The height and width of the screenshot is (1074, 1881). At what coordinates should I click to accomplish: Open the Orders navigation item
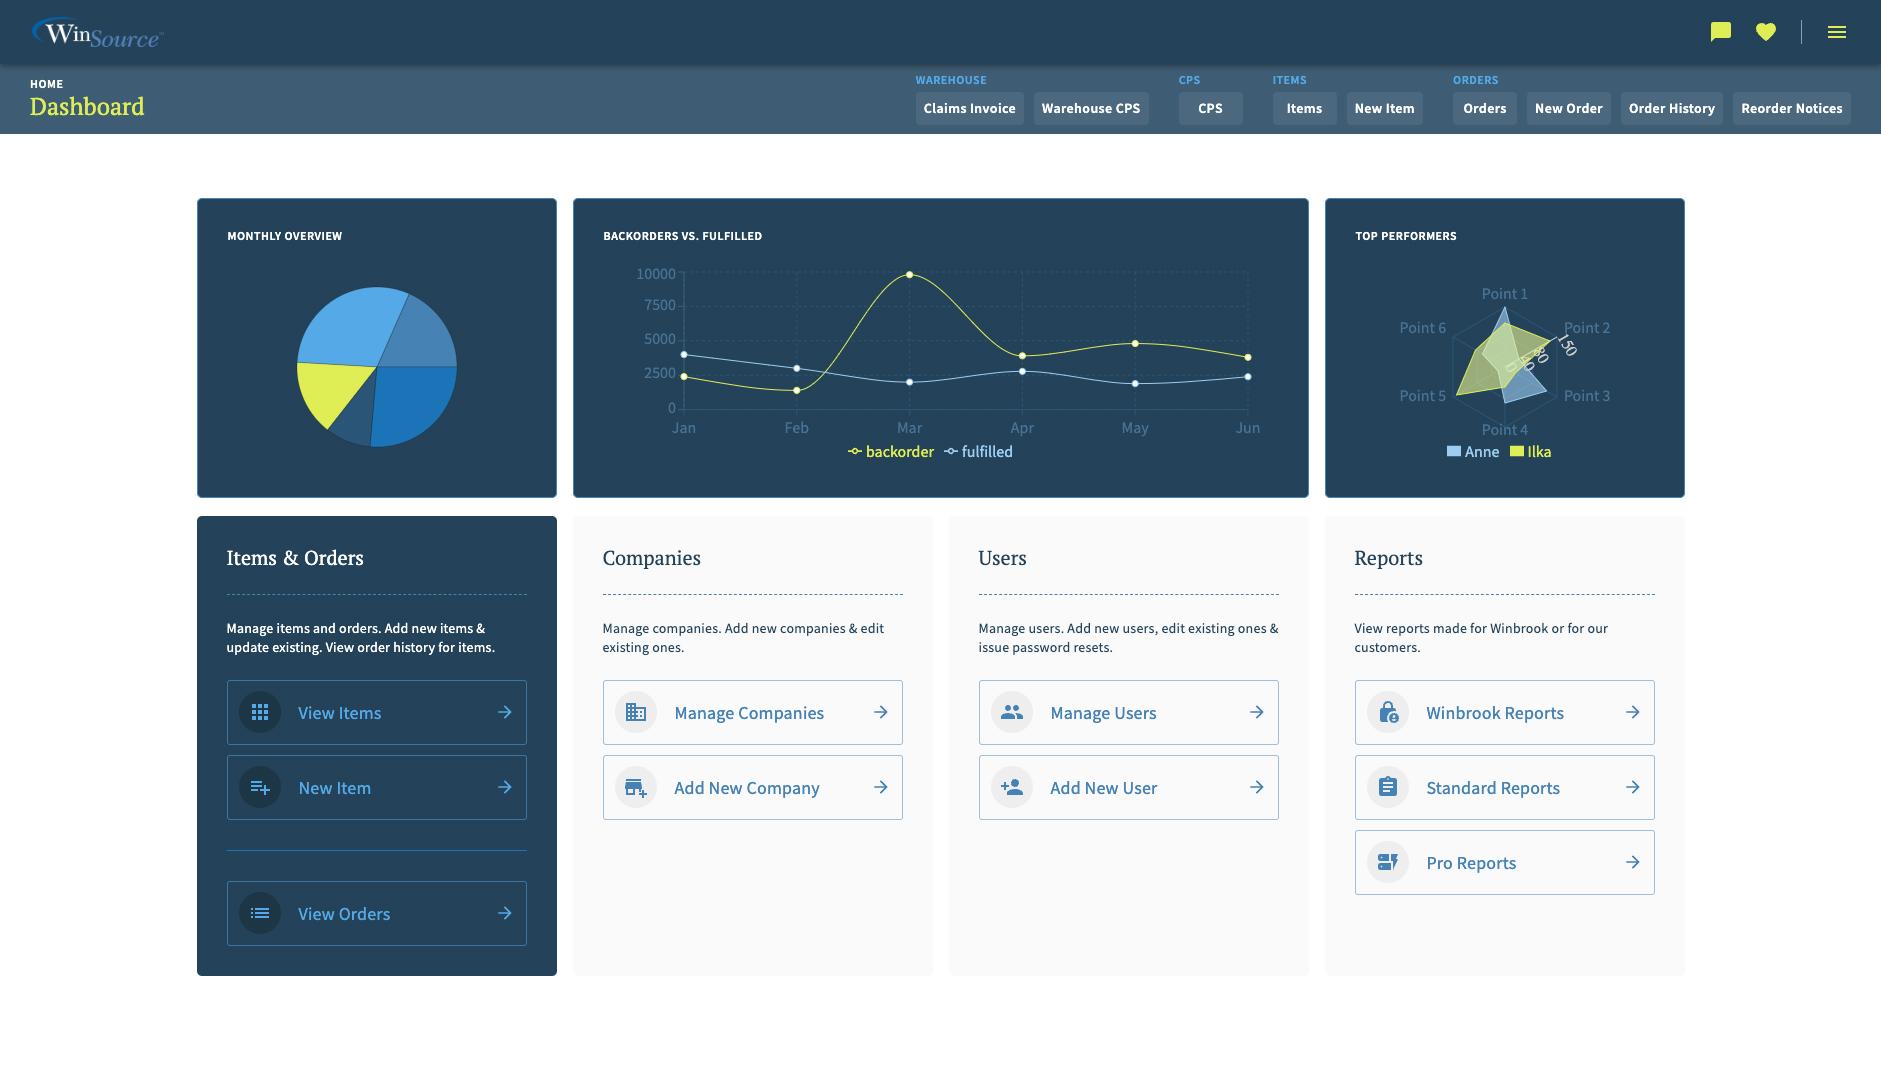[x=1484, y=108]
